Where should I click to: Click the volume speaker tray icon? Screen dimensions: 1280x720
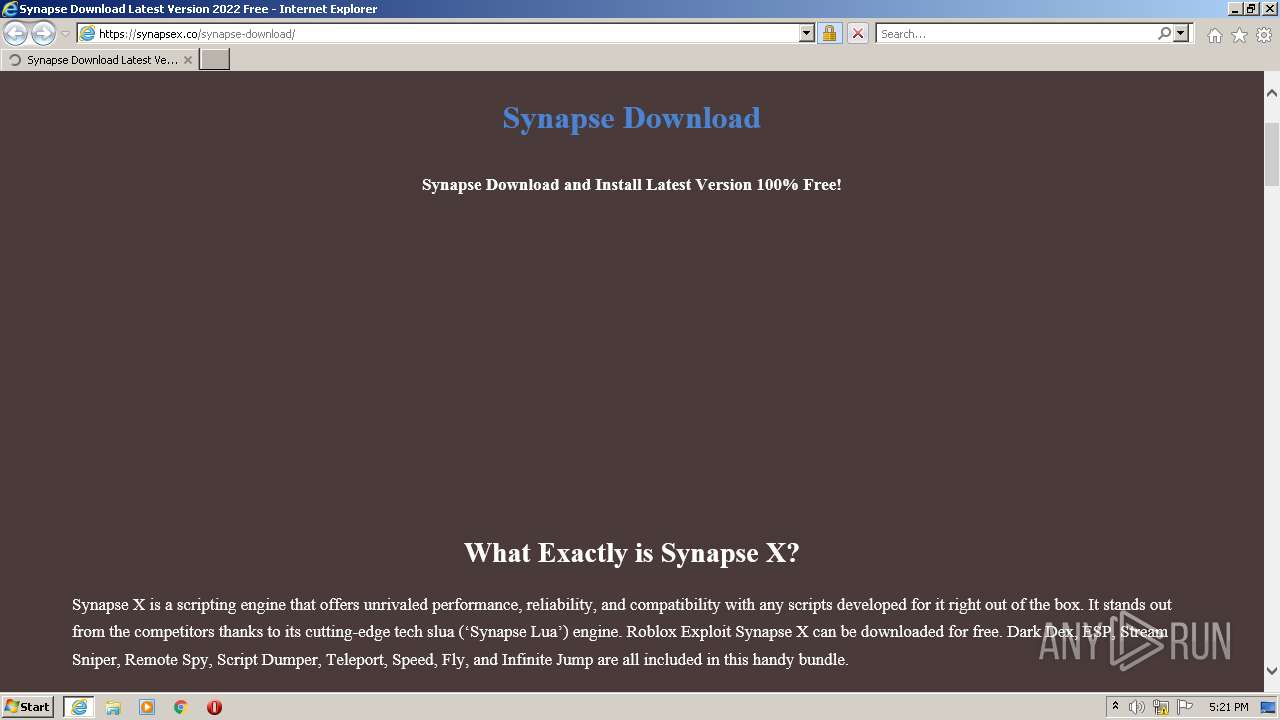(1137, 707)
